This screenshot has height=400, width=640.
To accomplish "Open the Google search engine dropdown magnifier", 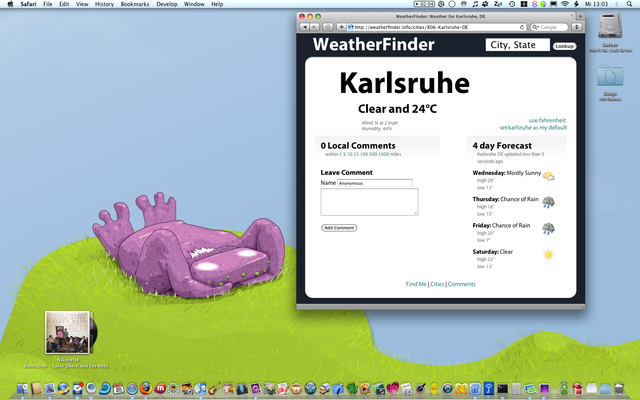I will click(535, 27).
